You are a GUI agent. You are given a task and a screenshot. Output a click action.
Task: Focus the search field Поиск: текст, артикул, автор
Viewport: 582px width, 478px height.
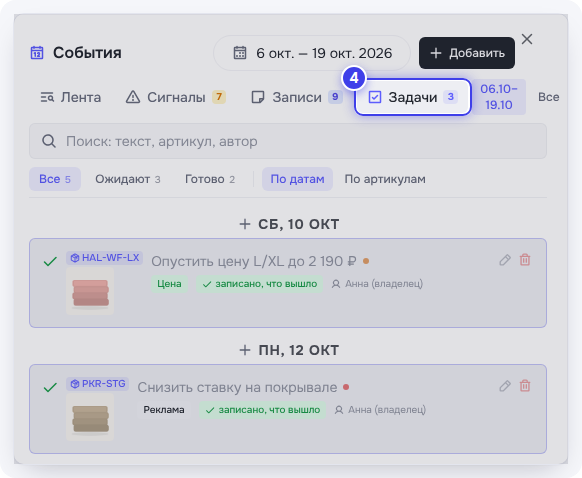(288, 141)
